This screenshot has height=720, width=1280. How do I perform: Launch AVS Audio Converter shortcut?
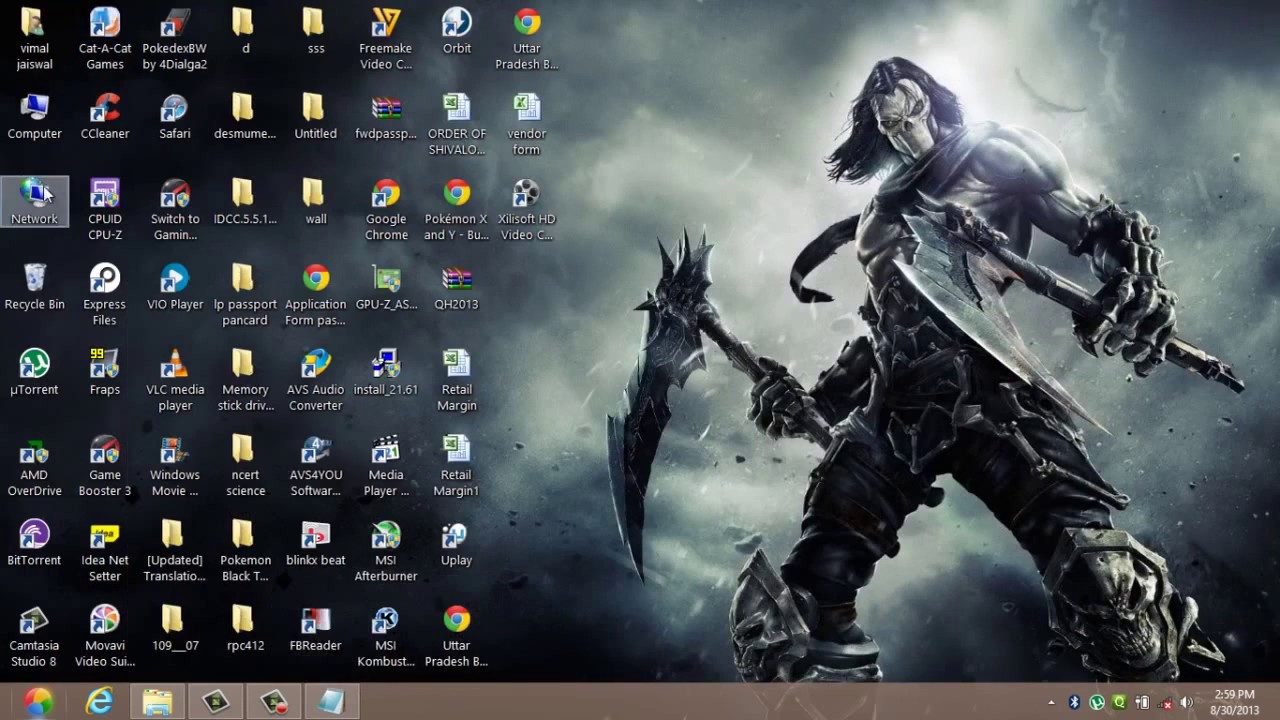point(316,381)
